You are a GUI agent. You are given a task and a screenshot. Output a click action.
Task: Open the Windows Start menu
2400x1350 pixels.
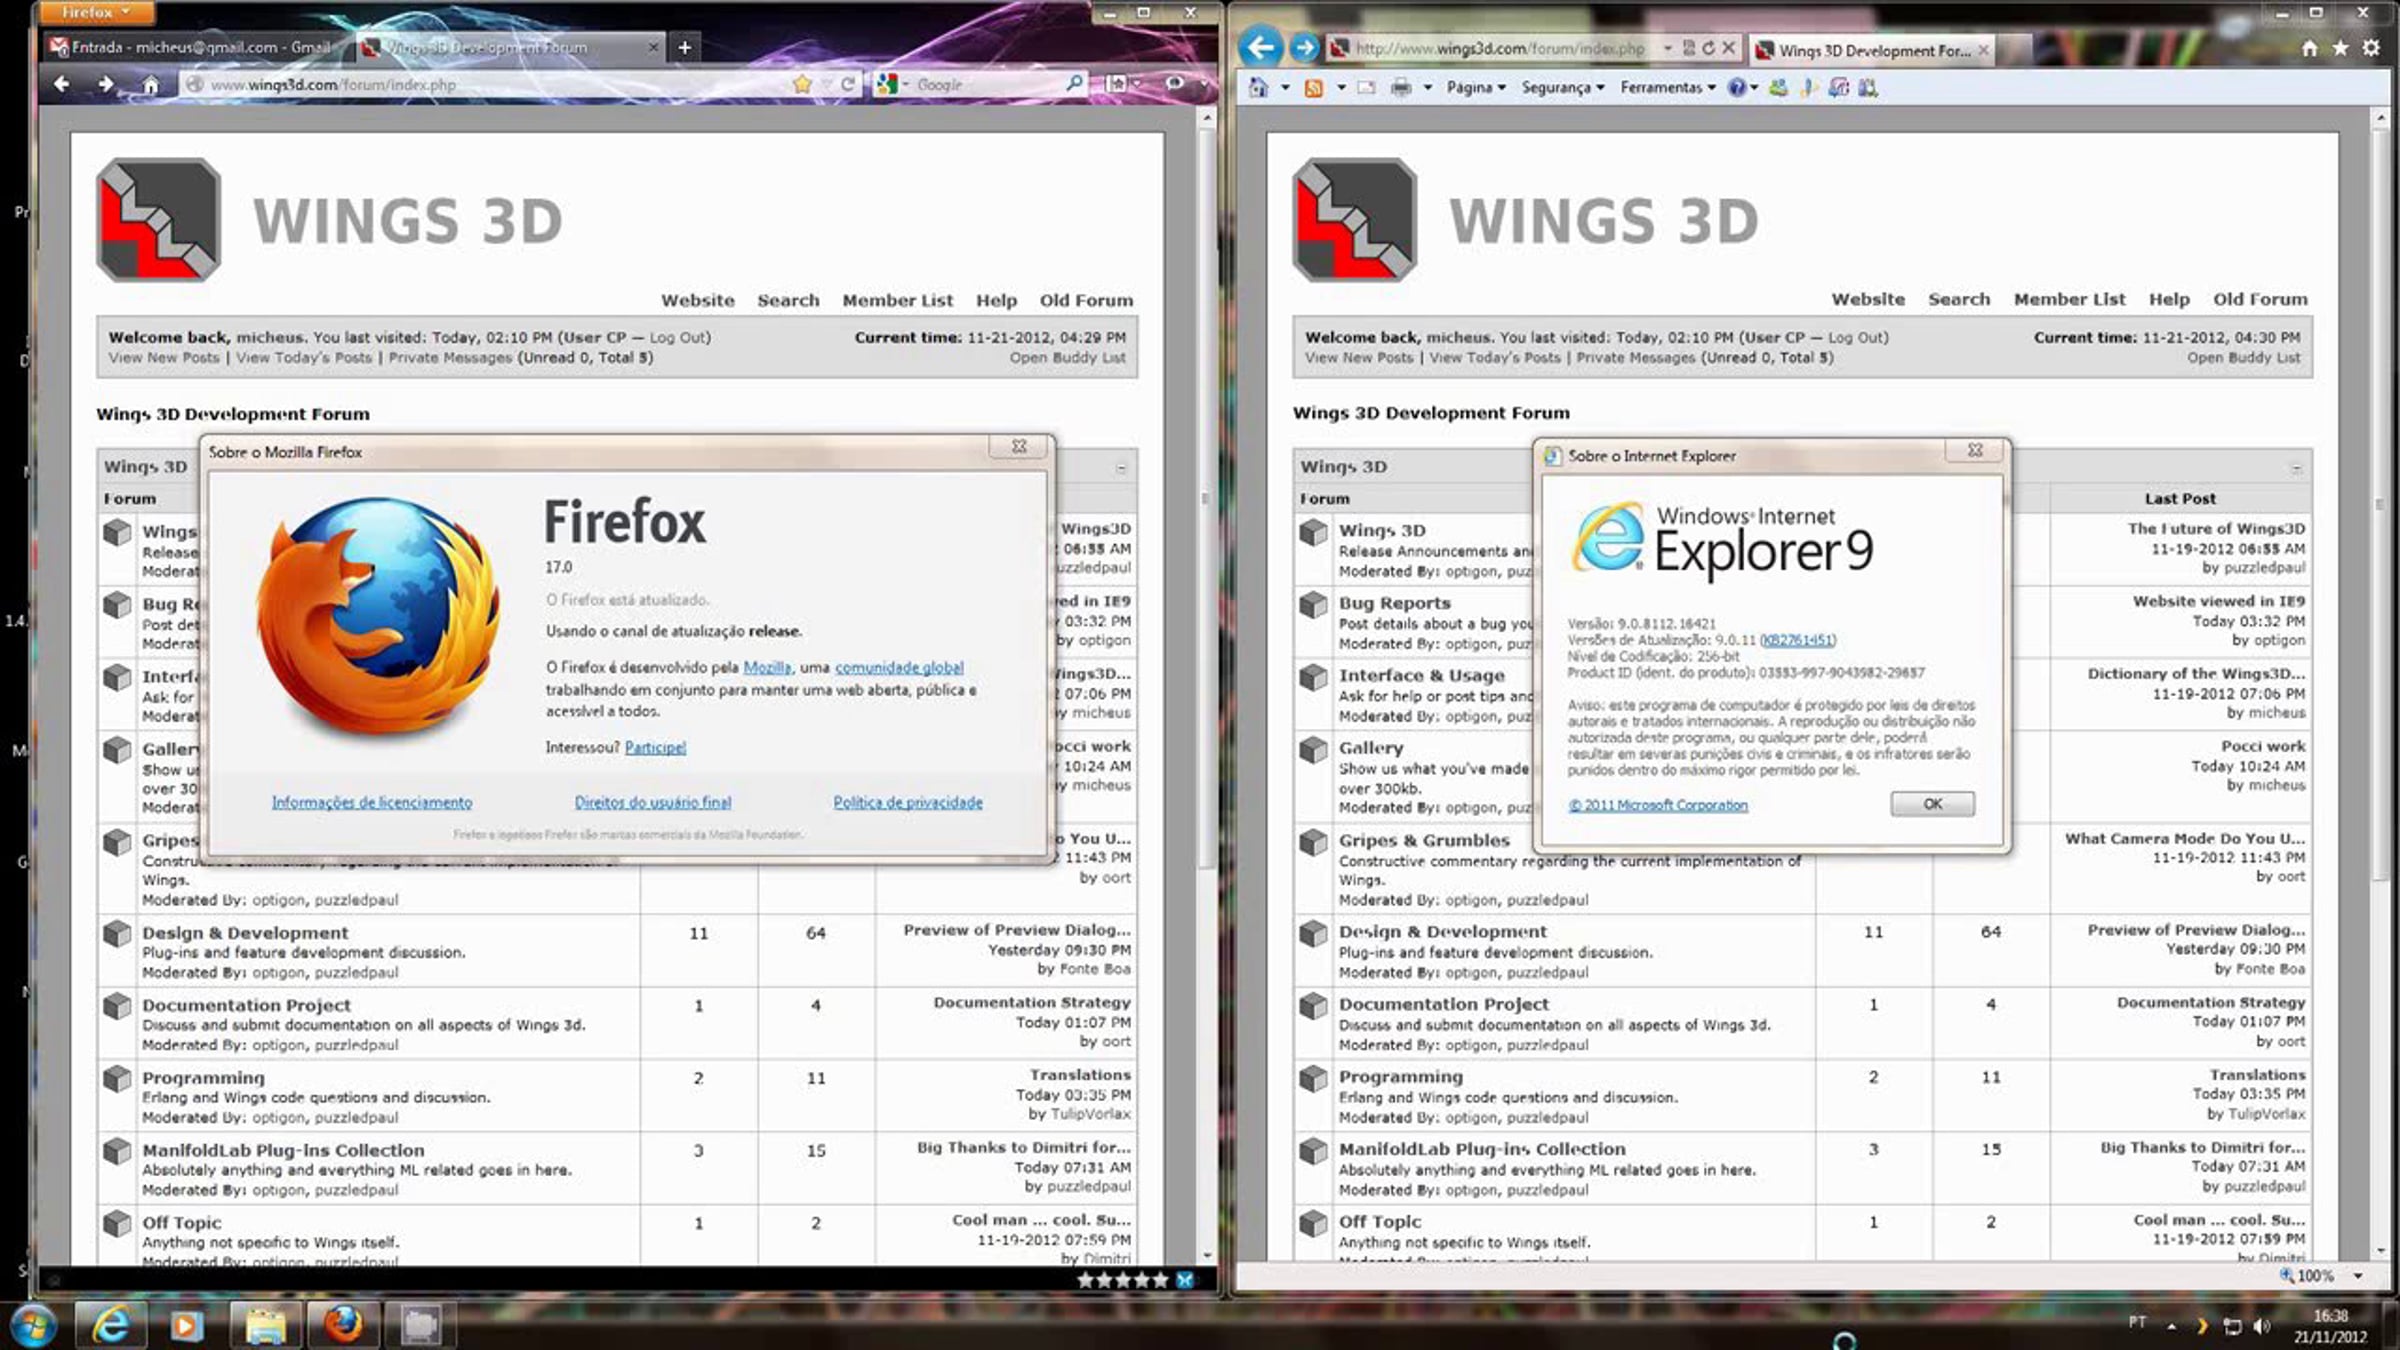[x=32, y=1326]
